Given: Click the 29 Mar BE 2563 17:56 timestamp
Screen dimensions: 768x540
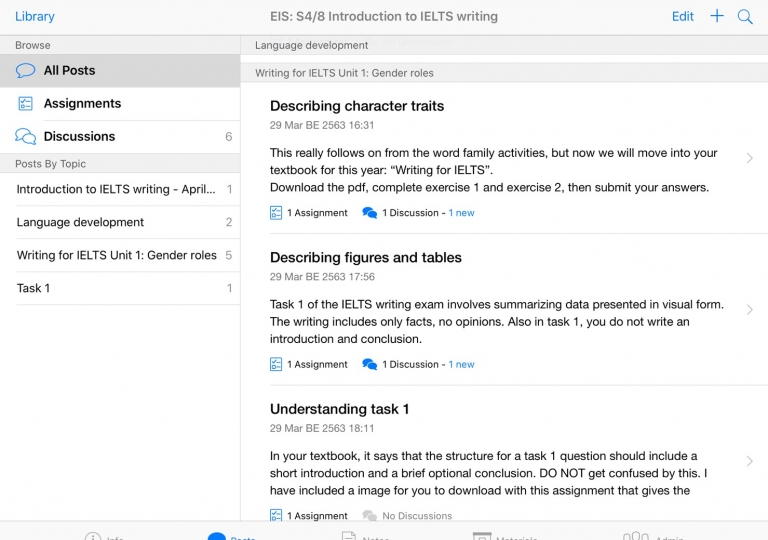Looking at the screenshot, I should (x=322, y=276).
